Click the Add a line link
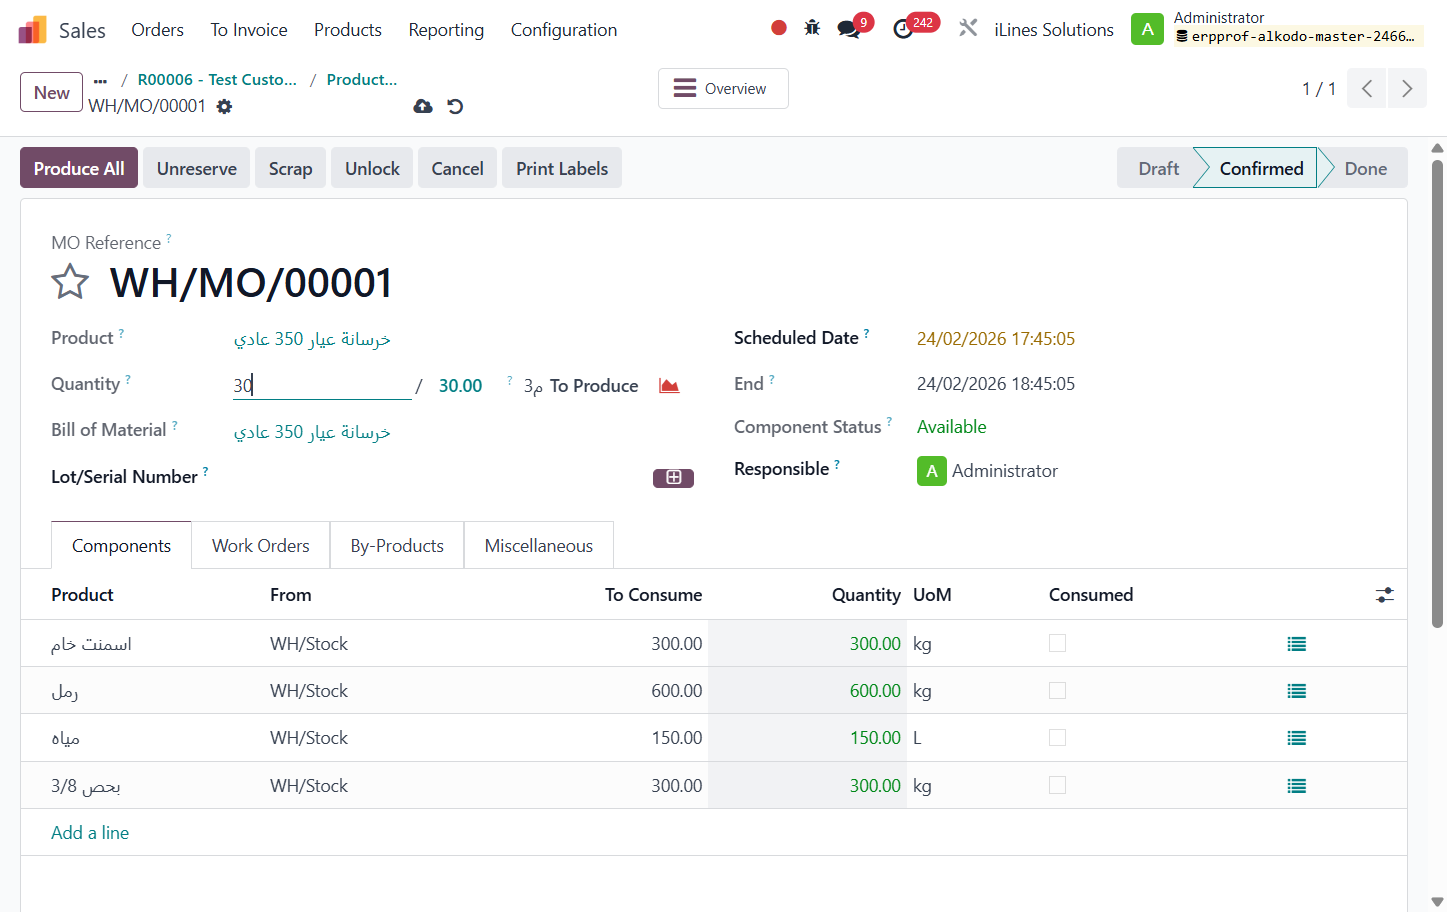This screenshot has height=912, width=1447. click(90, 833)
